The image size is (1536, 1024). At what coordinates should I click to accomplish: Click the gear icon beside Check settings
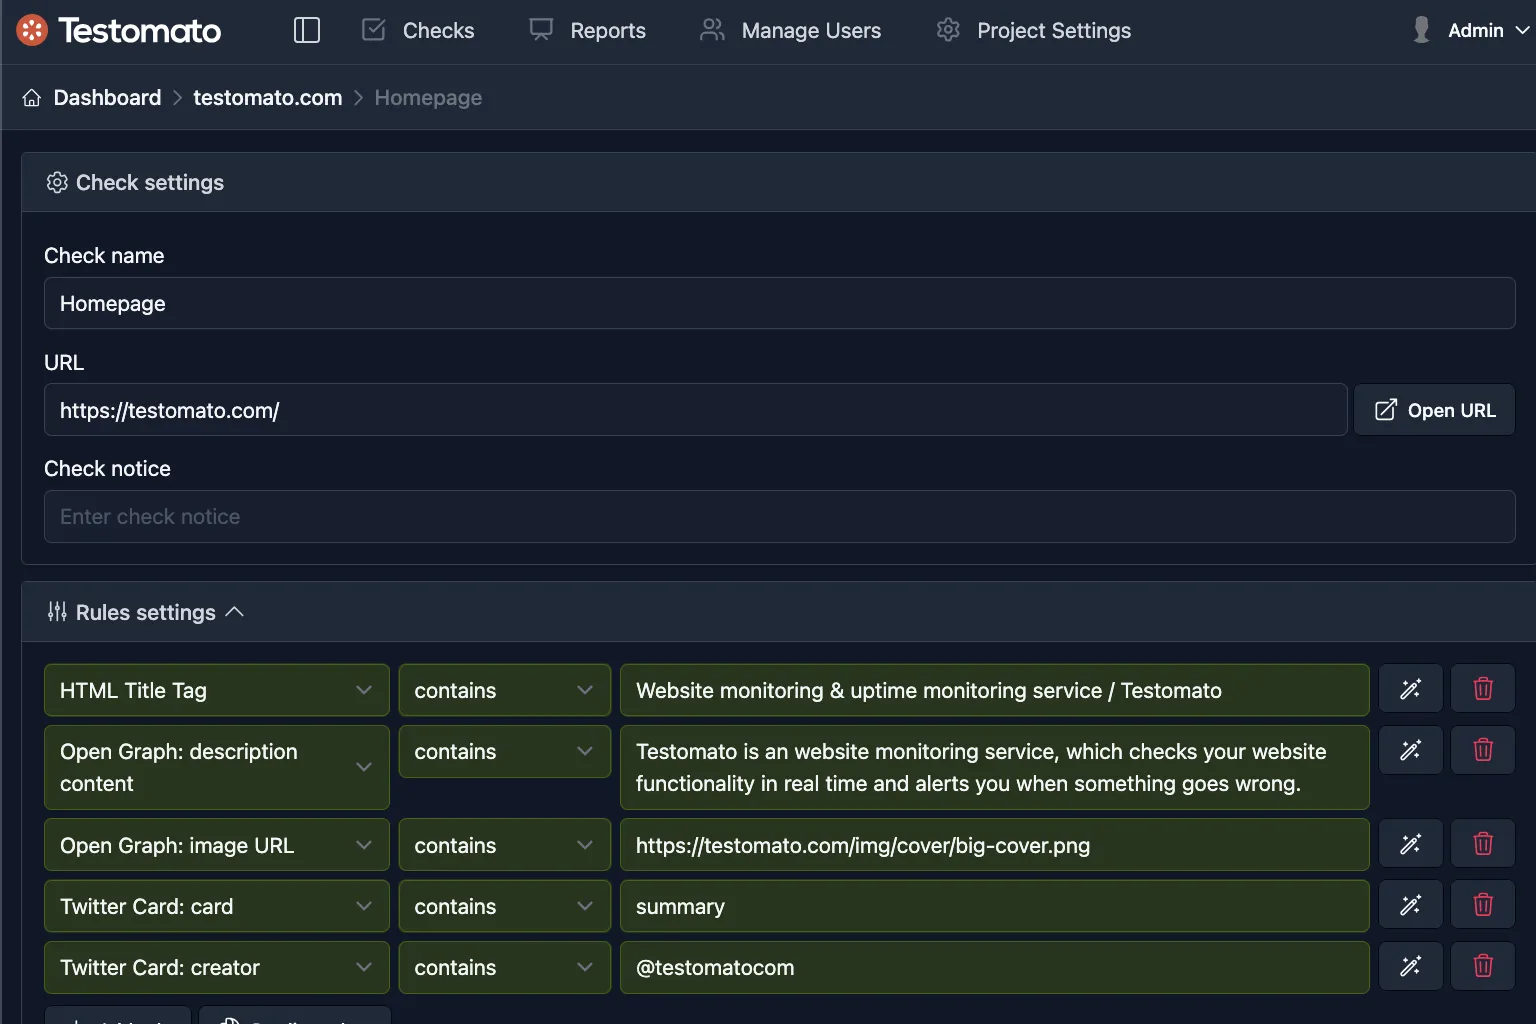point(57,182)
